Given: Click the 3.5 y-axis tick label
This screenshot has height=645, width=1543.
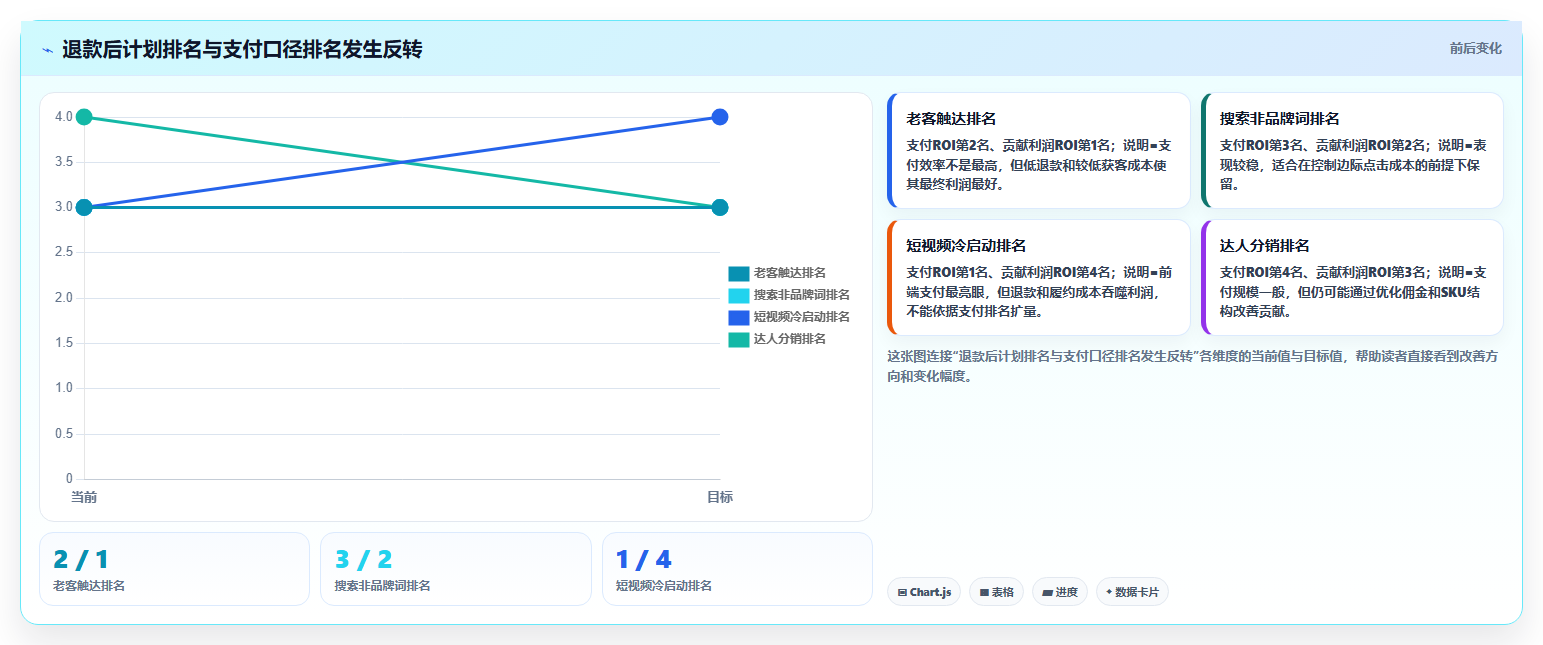Looking at the screenshot, I should (x=64, y=162).
